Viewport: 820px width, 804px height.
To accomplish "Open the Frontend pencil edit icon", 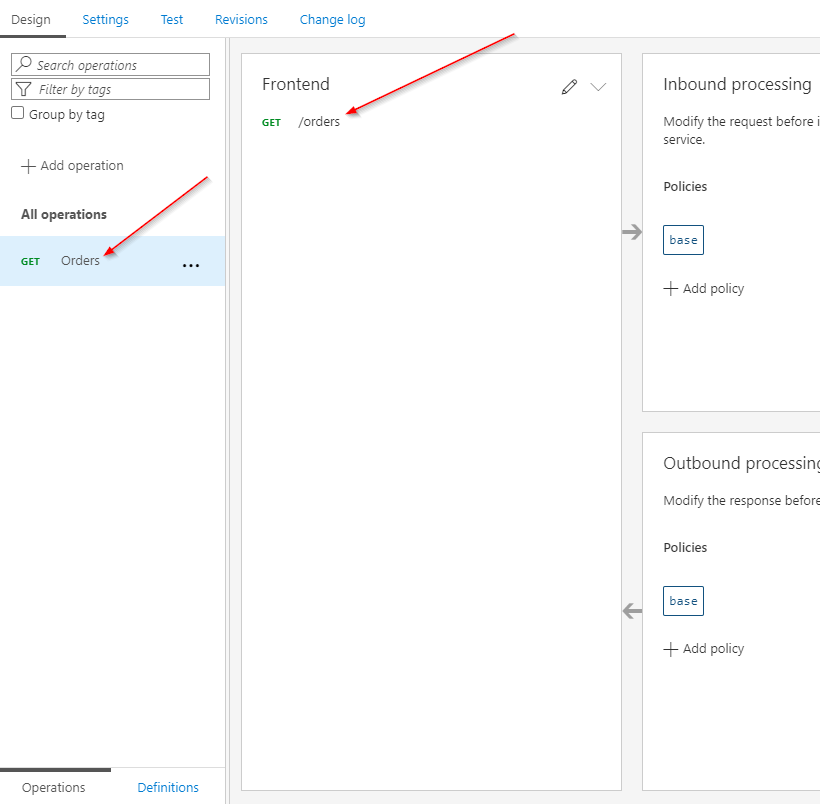I will click(569, 87).
